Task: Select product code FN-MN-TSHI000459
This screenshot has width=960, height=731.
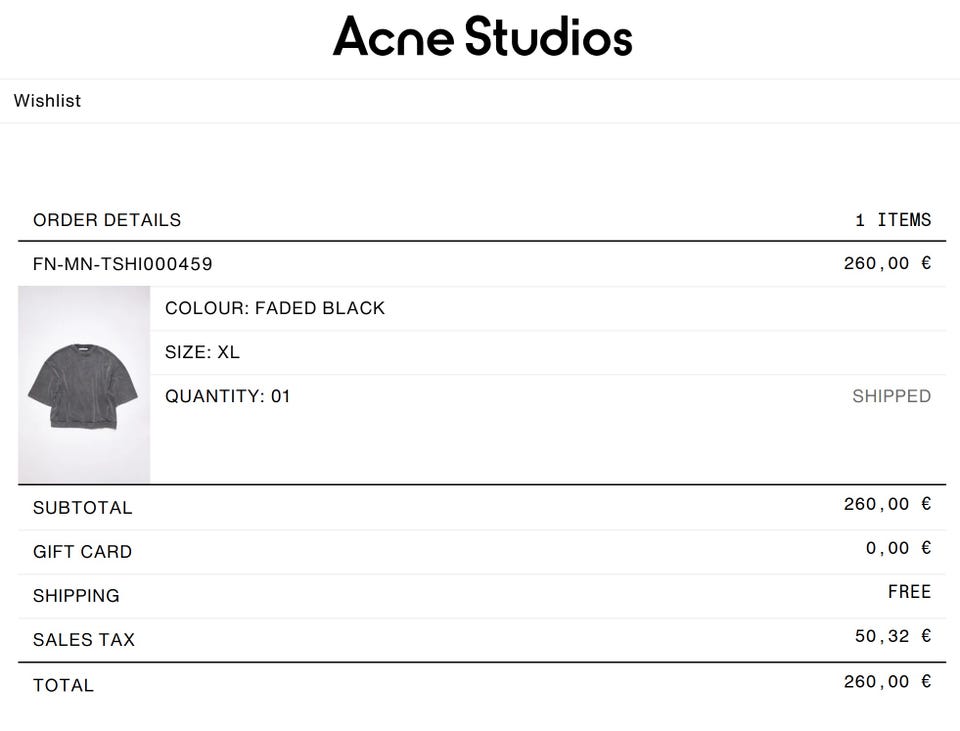Action: pyautogui.click(x=123, y=265)
